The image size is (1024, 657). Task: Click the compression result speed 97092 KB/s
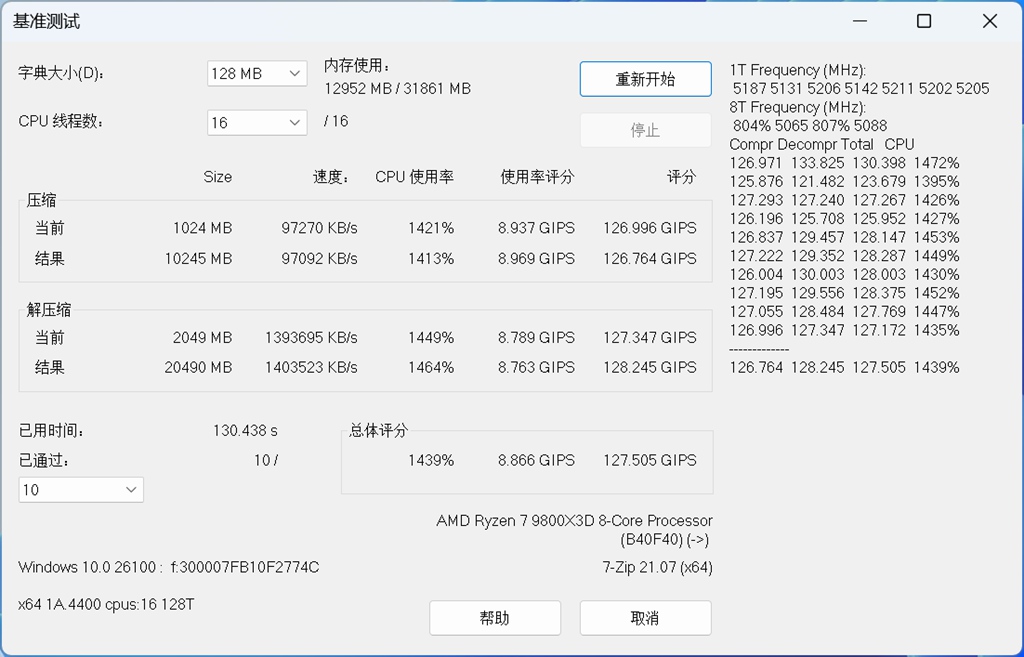(x=319, y=259)
